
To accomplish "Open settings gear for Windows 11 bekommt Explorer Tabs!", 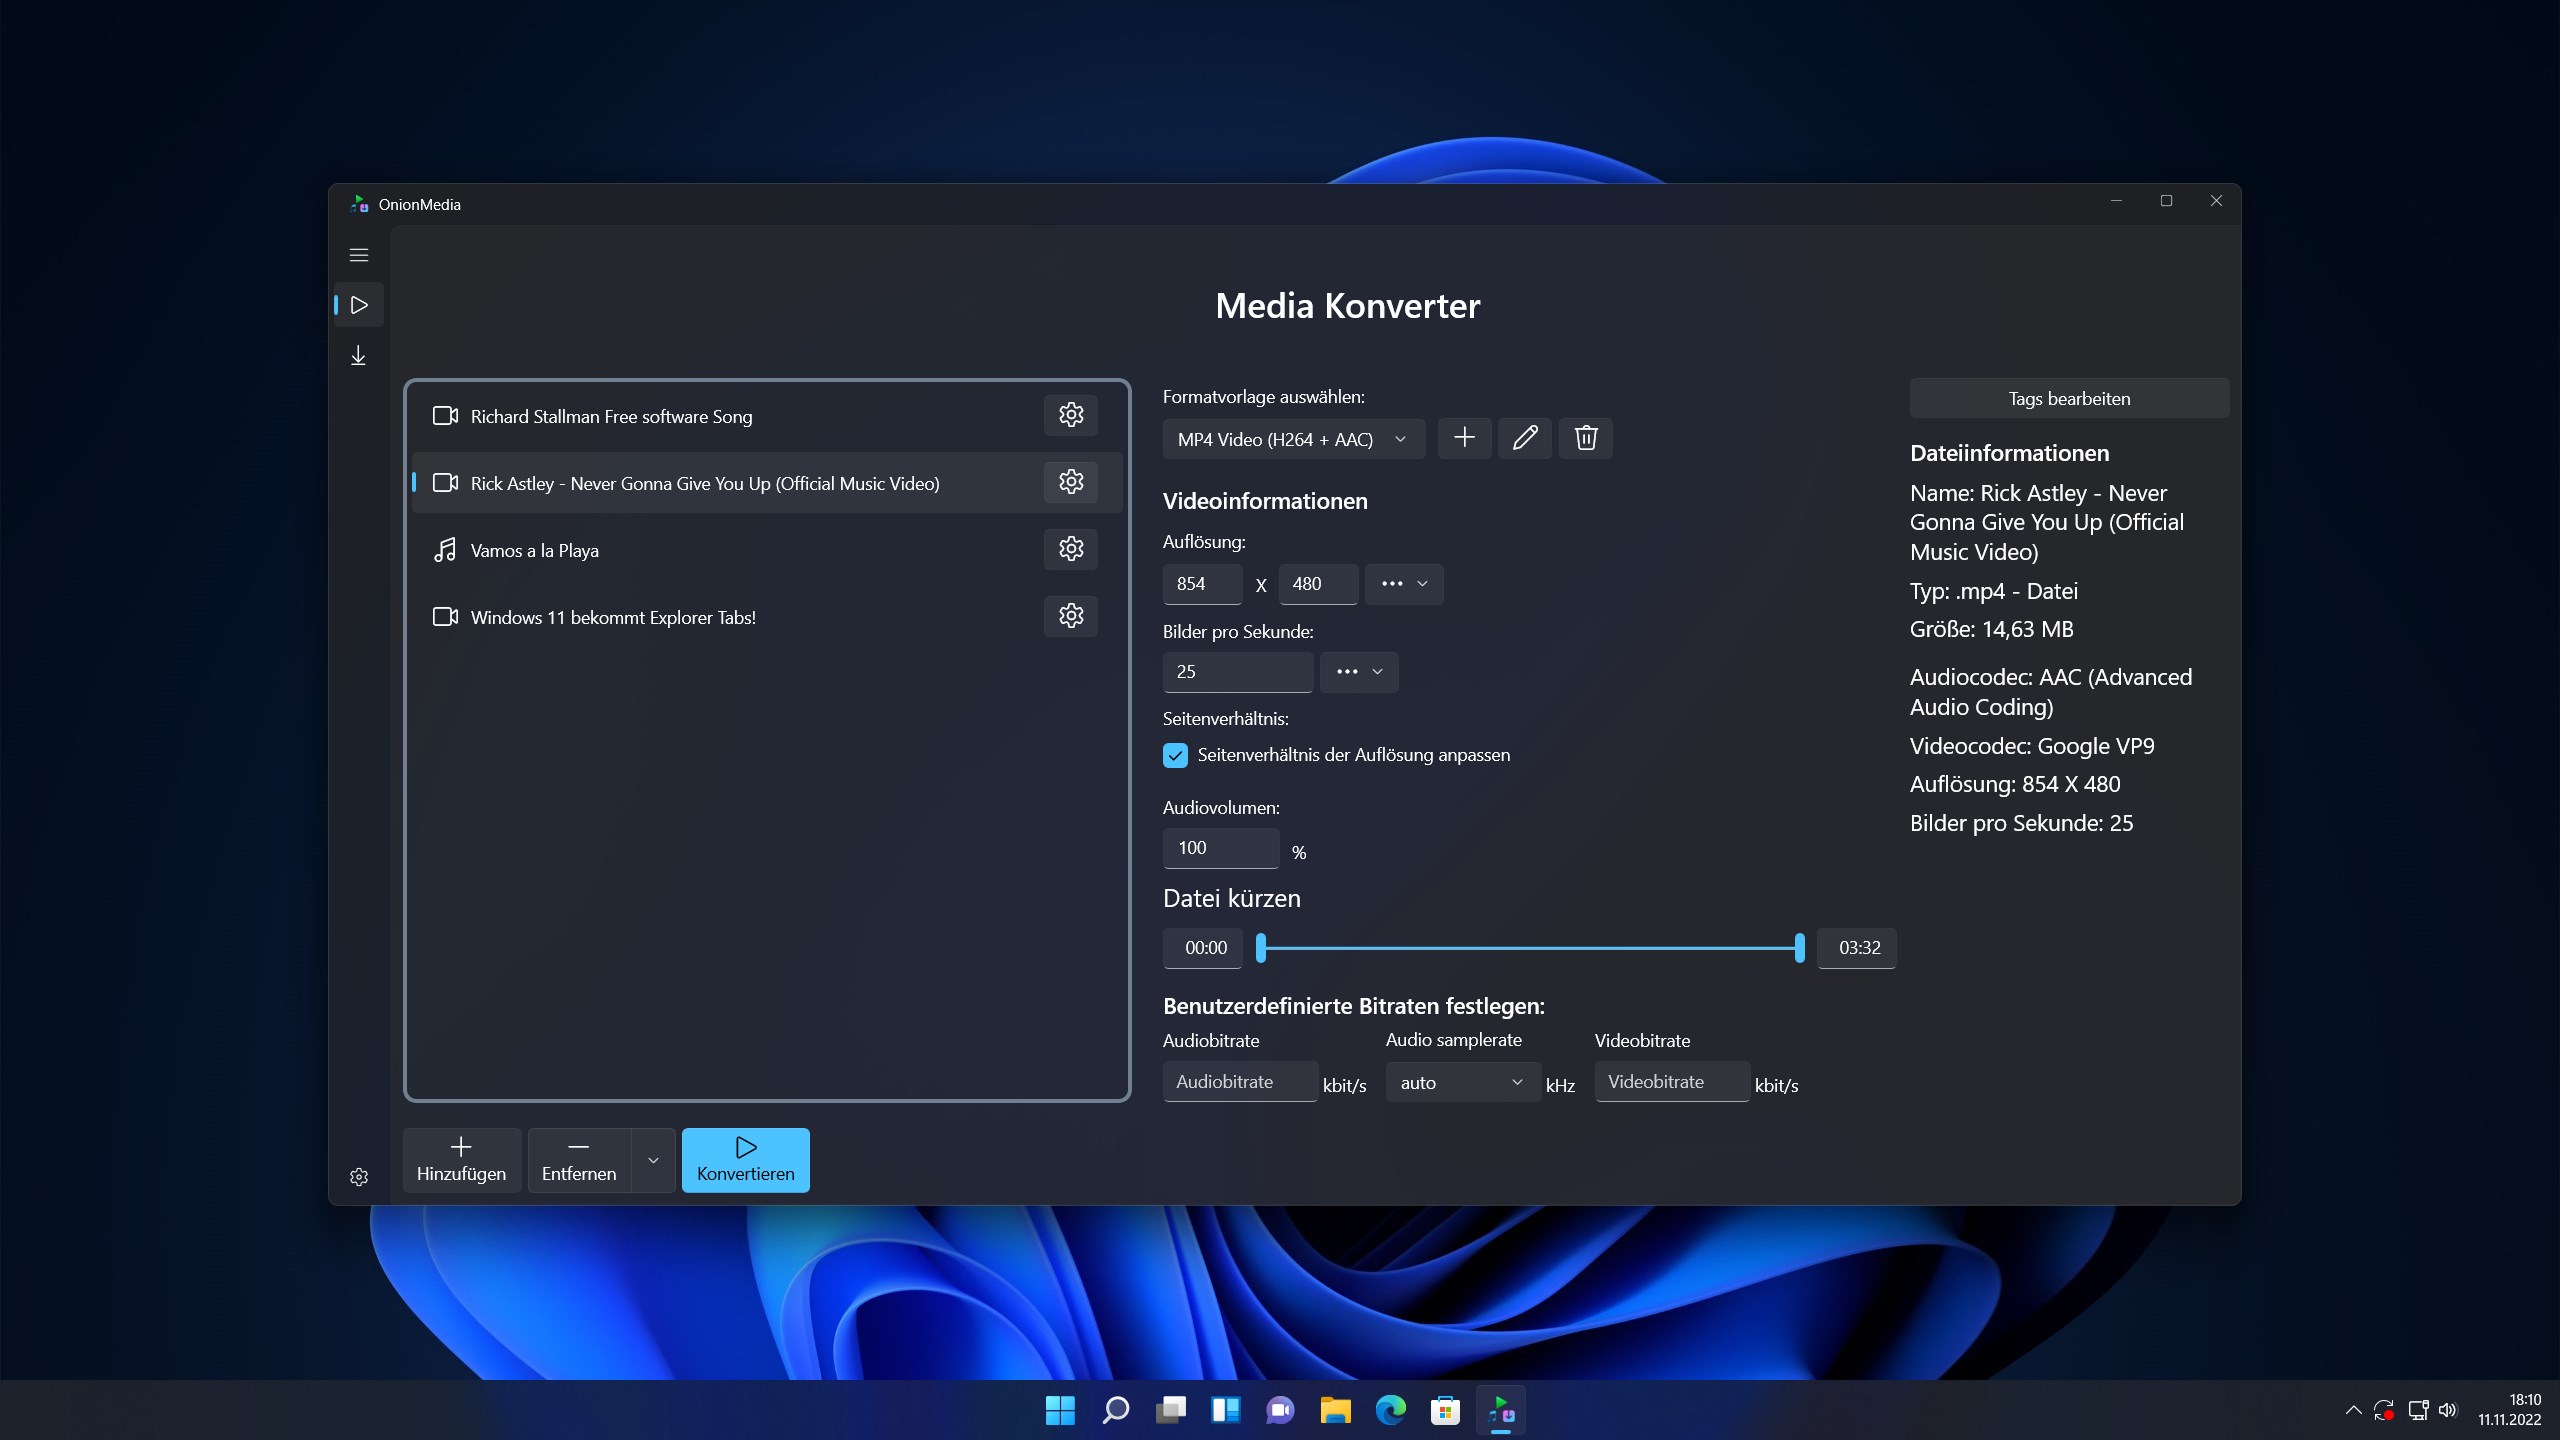I will pos(1071,616).
